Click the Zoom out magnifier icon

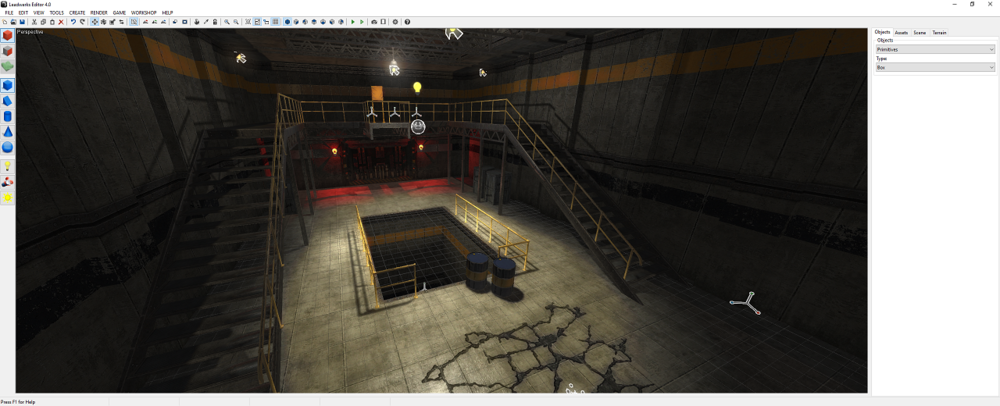click(236, 22)
